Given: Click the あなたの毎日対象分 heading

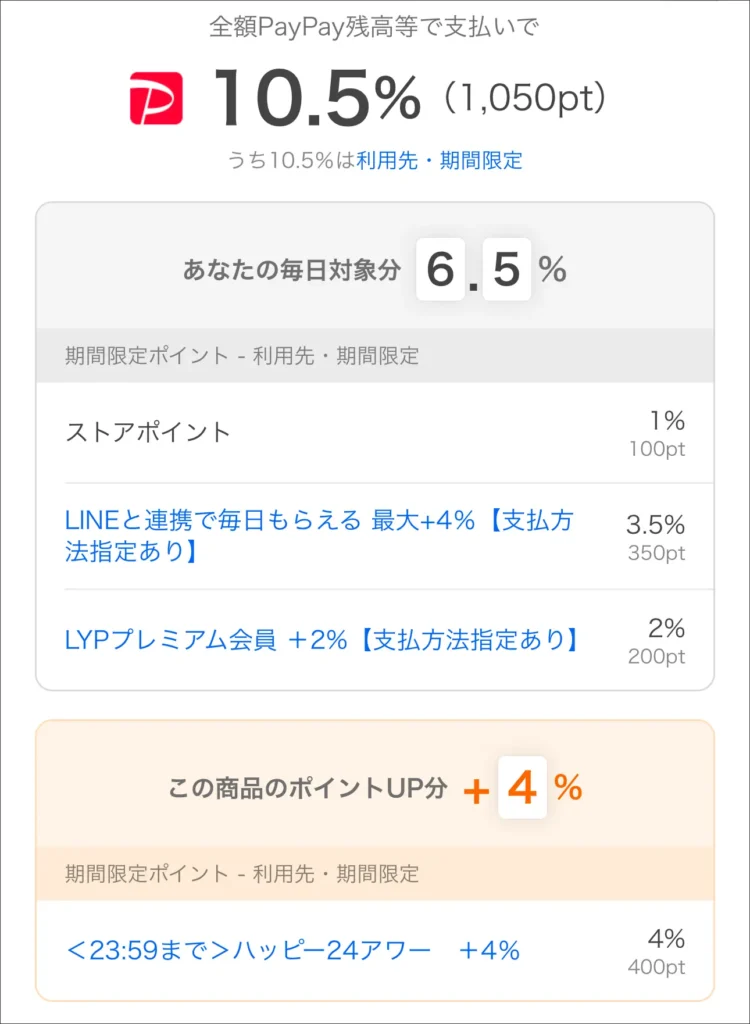Looking at the screenshot, I should pos(291,270).
